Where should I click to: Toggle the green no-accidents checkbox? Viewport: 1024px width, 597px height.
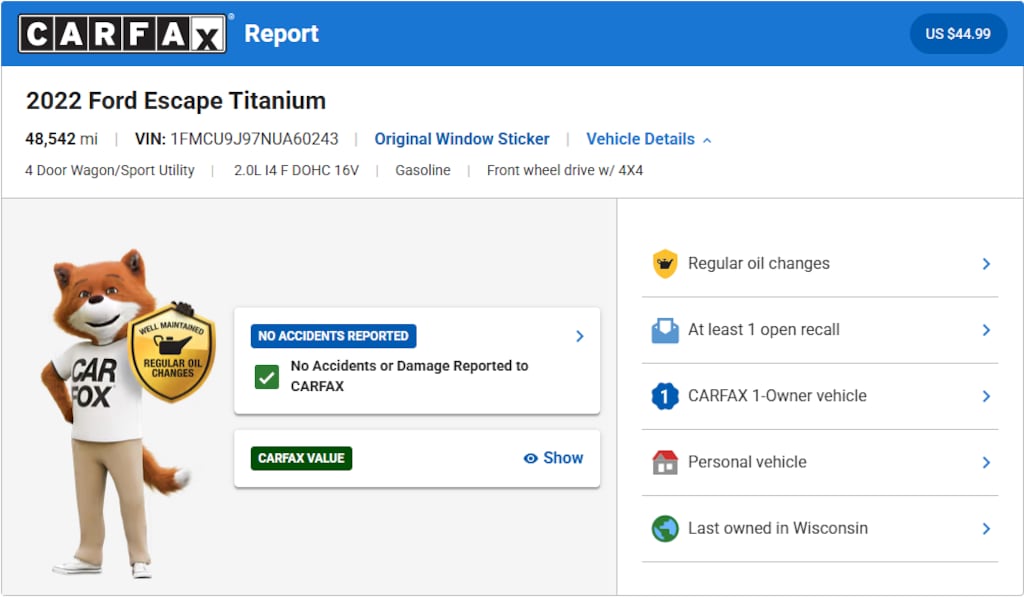click(267, 376)
